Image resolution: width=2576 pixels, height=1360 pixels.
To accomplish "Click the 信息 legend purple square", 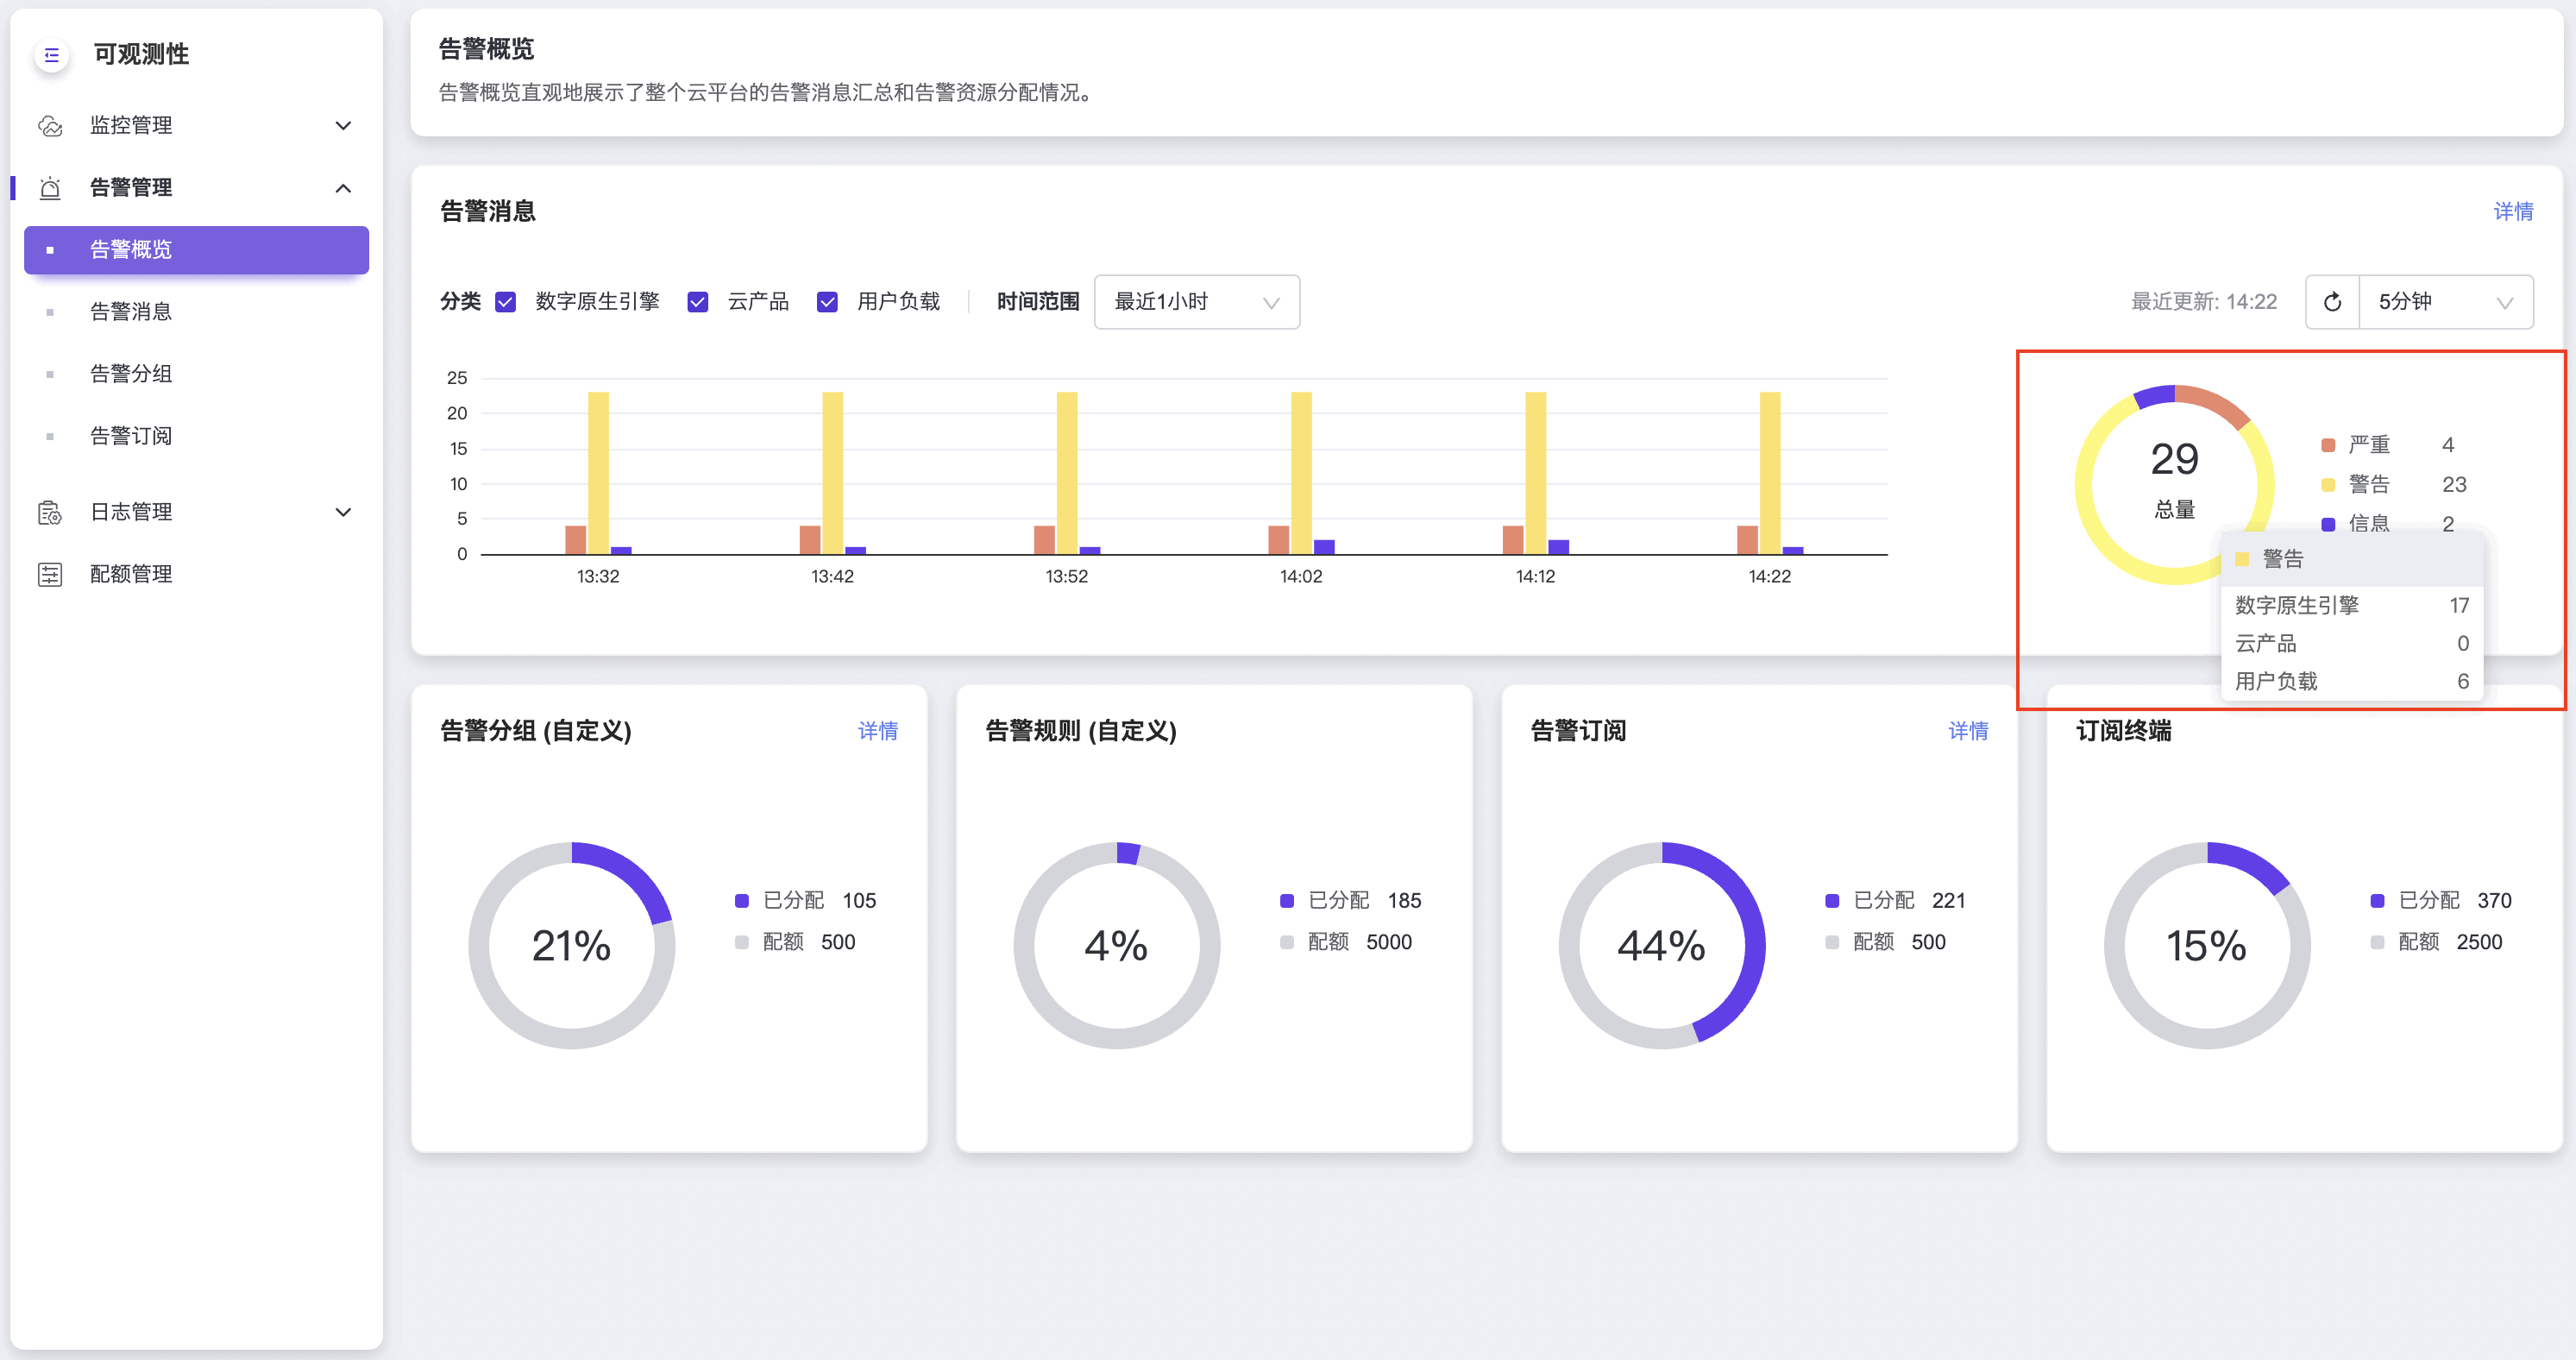I will point(2328,524).
